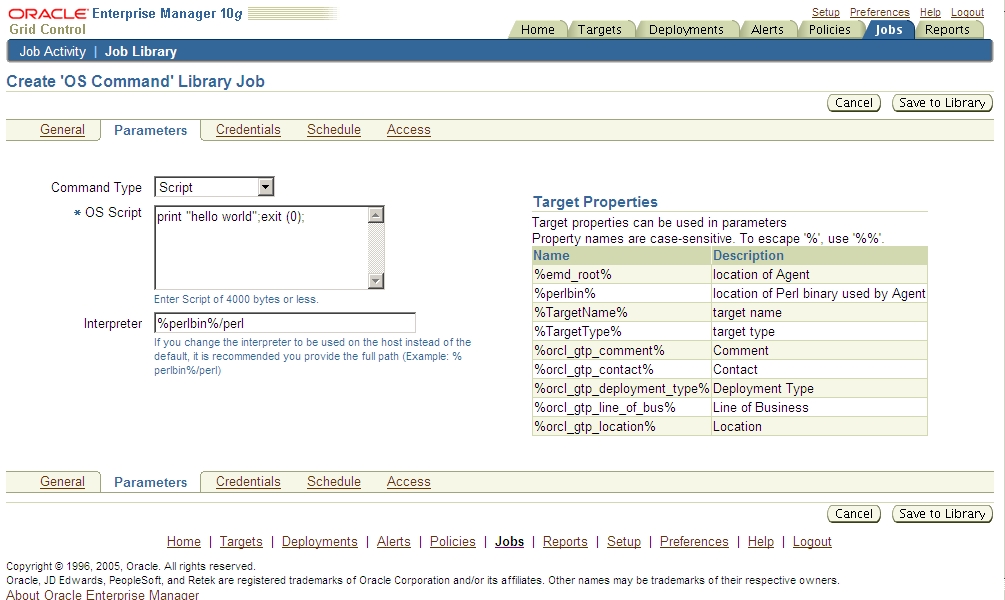Select the %orcl_gtp_line_of_bus% property cell
This screenshot has width=1005, height=600.
(622, 408)
